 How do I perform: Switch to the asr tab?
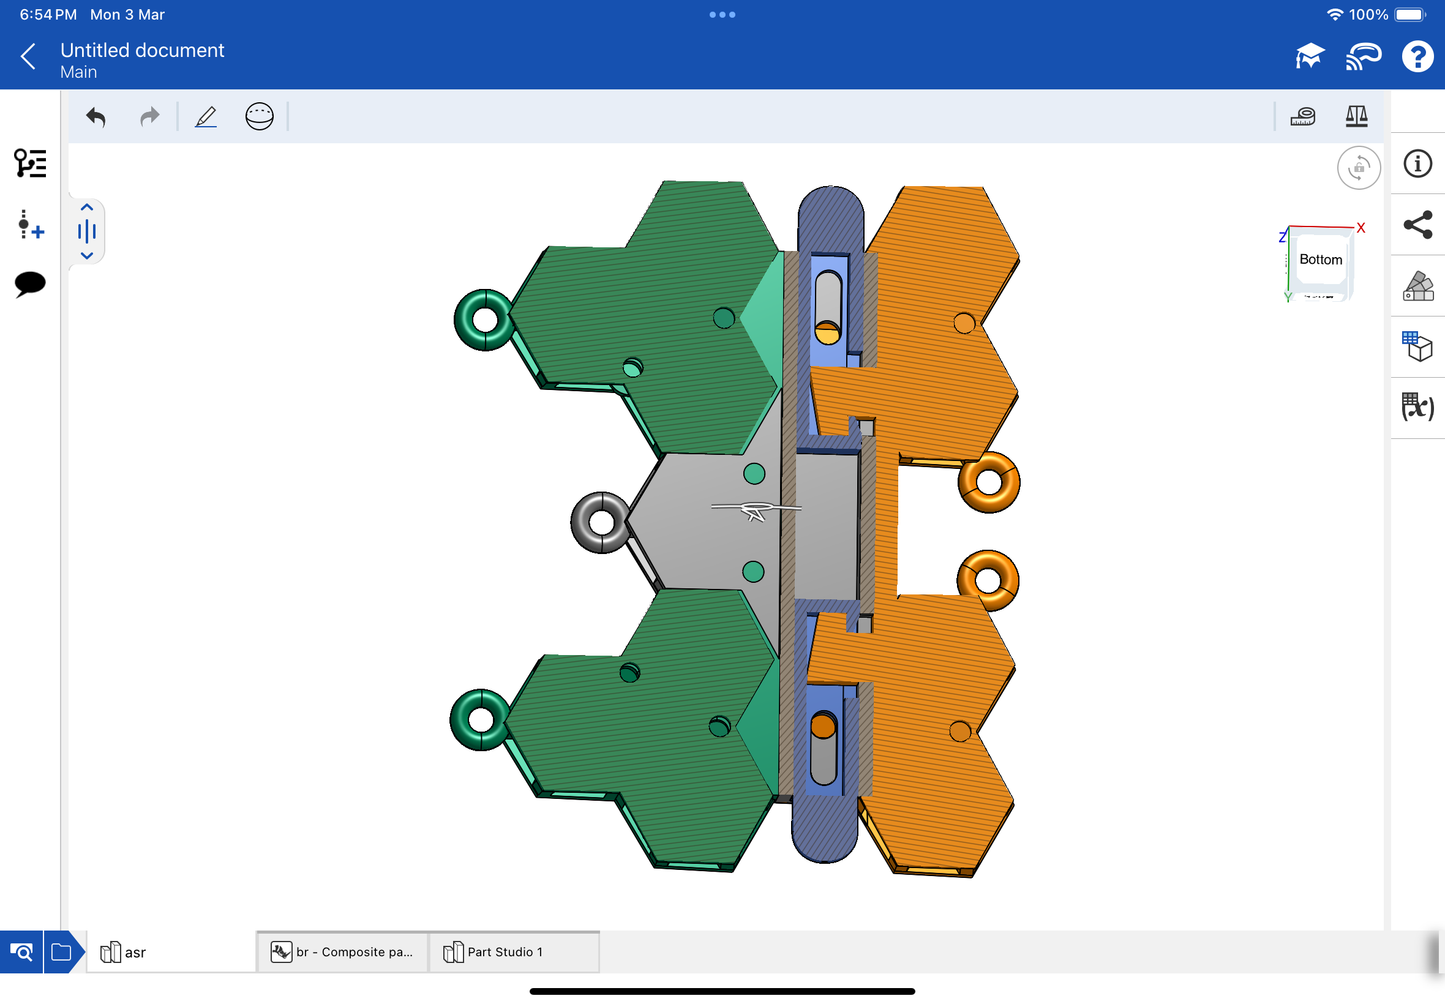point(170,952)
